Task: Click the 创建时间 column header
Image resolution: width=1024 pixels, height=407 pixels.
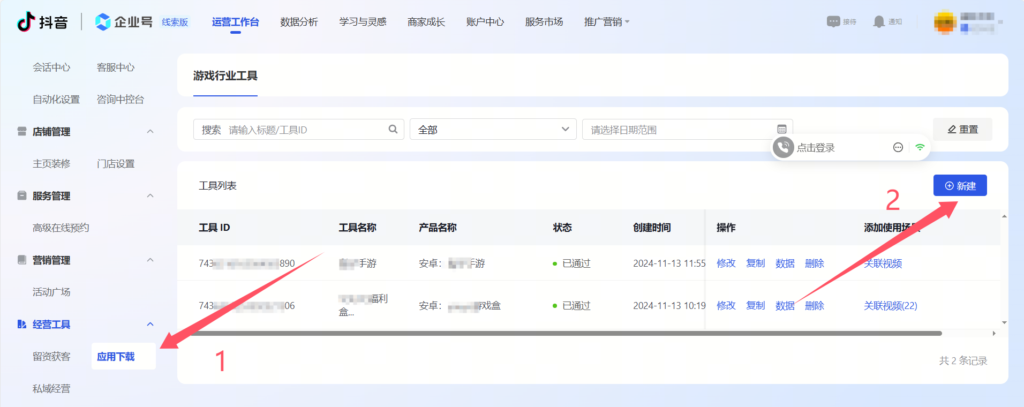Action: [652, 227]
